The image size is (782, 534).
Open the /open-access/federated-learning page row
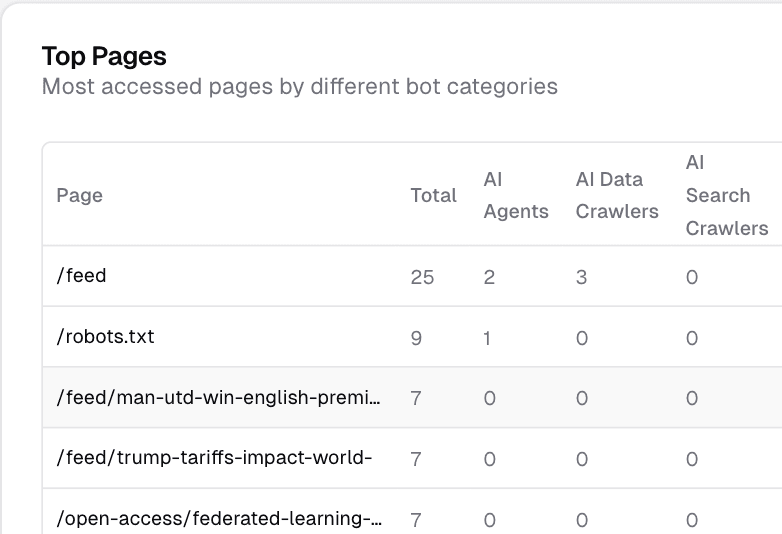[219, 518]
